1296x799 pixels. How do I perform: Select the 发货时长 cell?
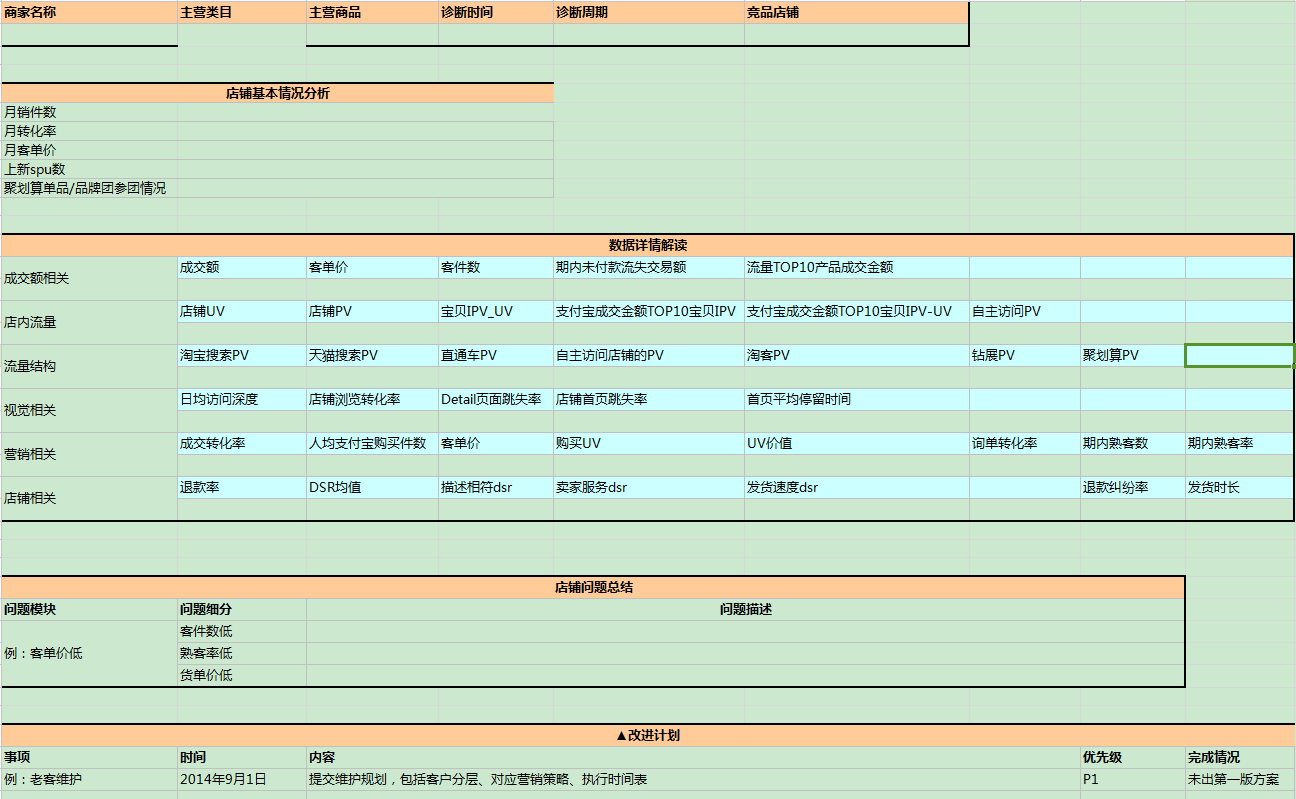point(1240,487)
